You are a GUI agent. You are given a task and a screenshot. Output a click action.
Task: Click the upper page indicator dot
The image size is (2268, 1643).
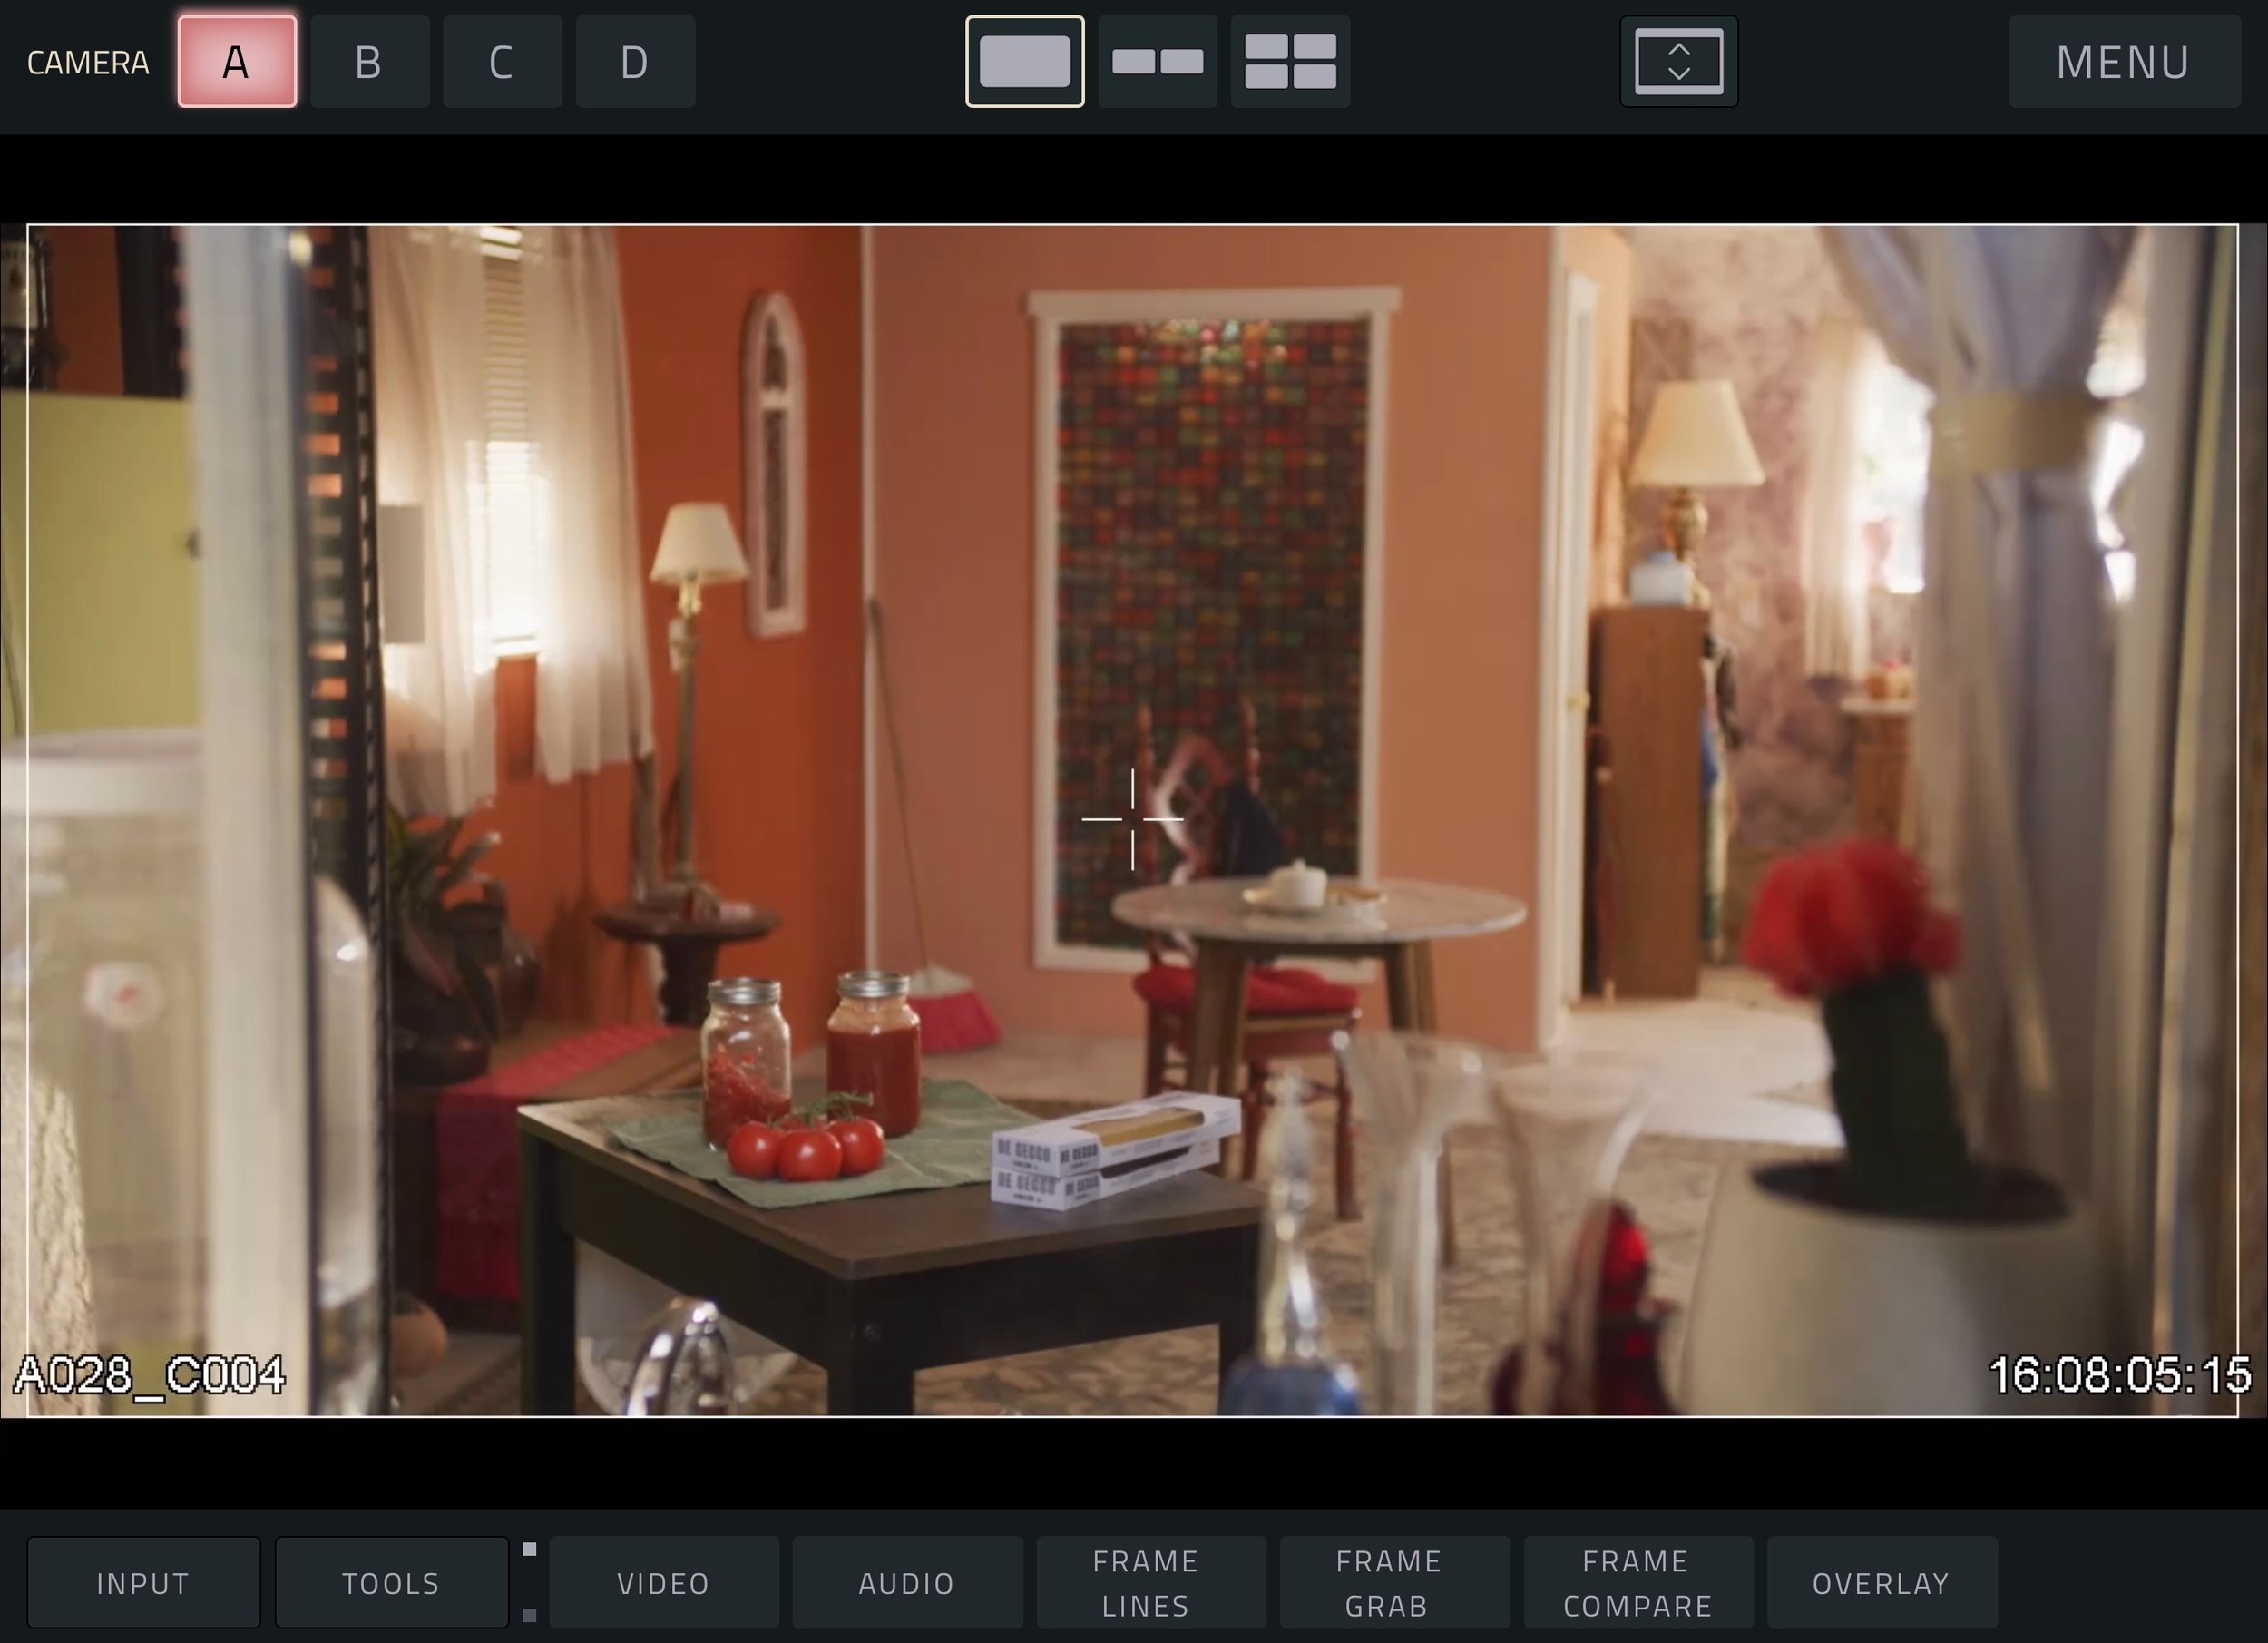pyautogui.click(x=530, y=1550)
